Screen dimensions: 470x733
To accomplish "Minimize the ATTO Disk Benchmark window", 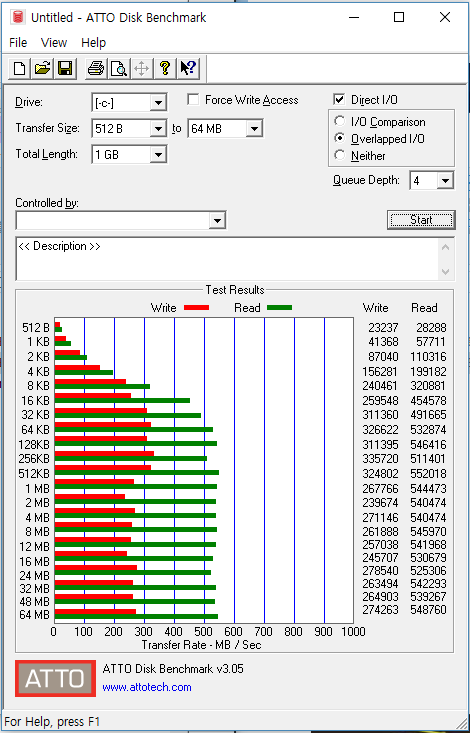I will coord(354,18).
